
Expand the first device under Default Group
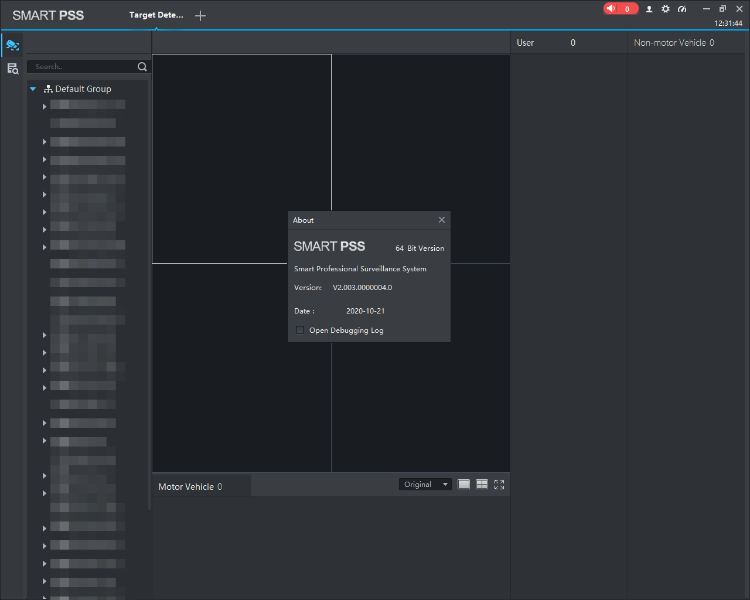[44, 106]
